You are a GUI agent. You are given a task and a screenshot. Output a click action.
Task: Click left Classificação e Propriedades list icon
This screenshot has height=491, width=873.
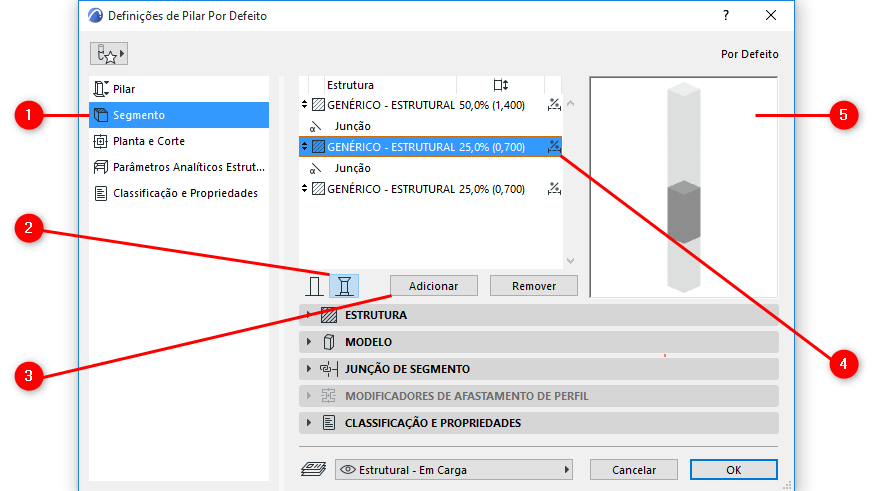(101, 193)
